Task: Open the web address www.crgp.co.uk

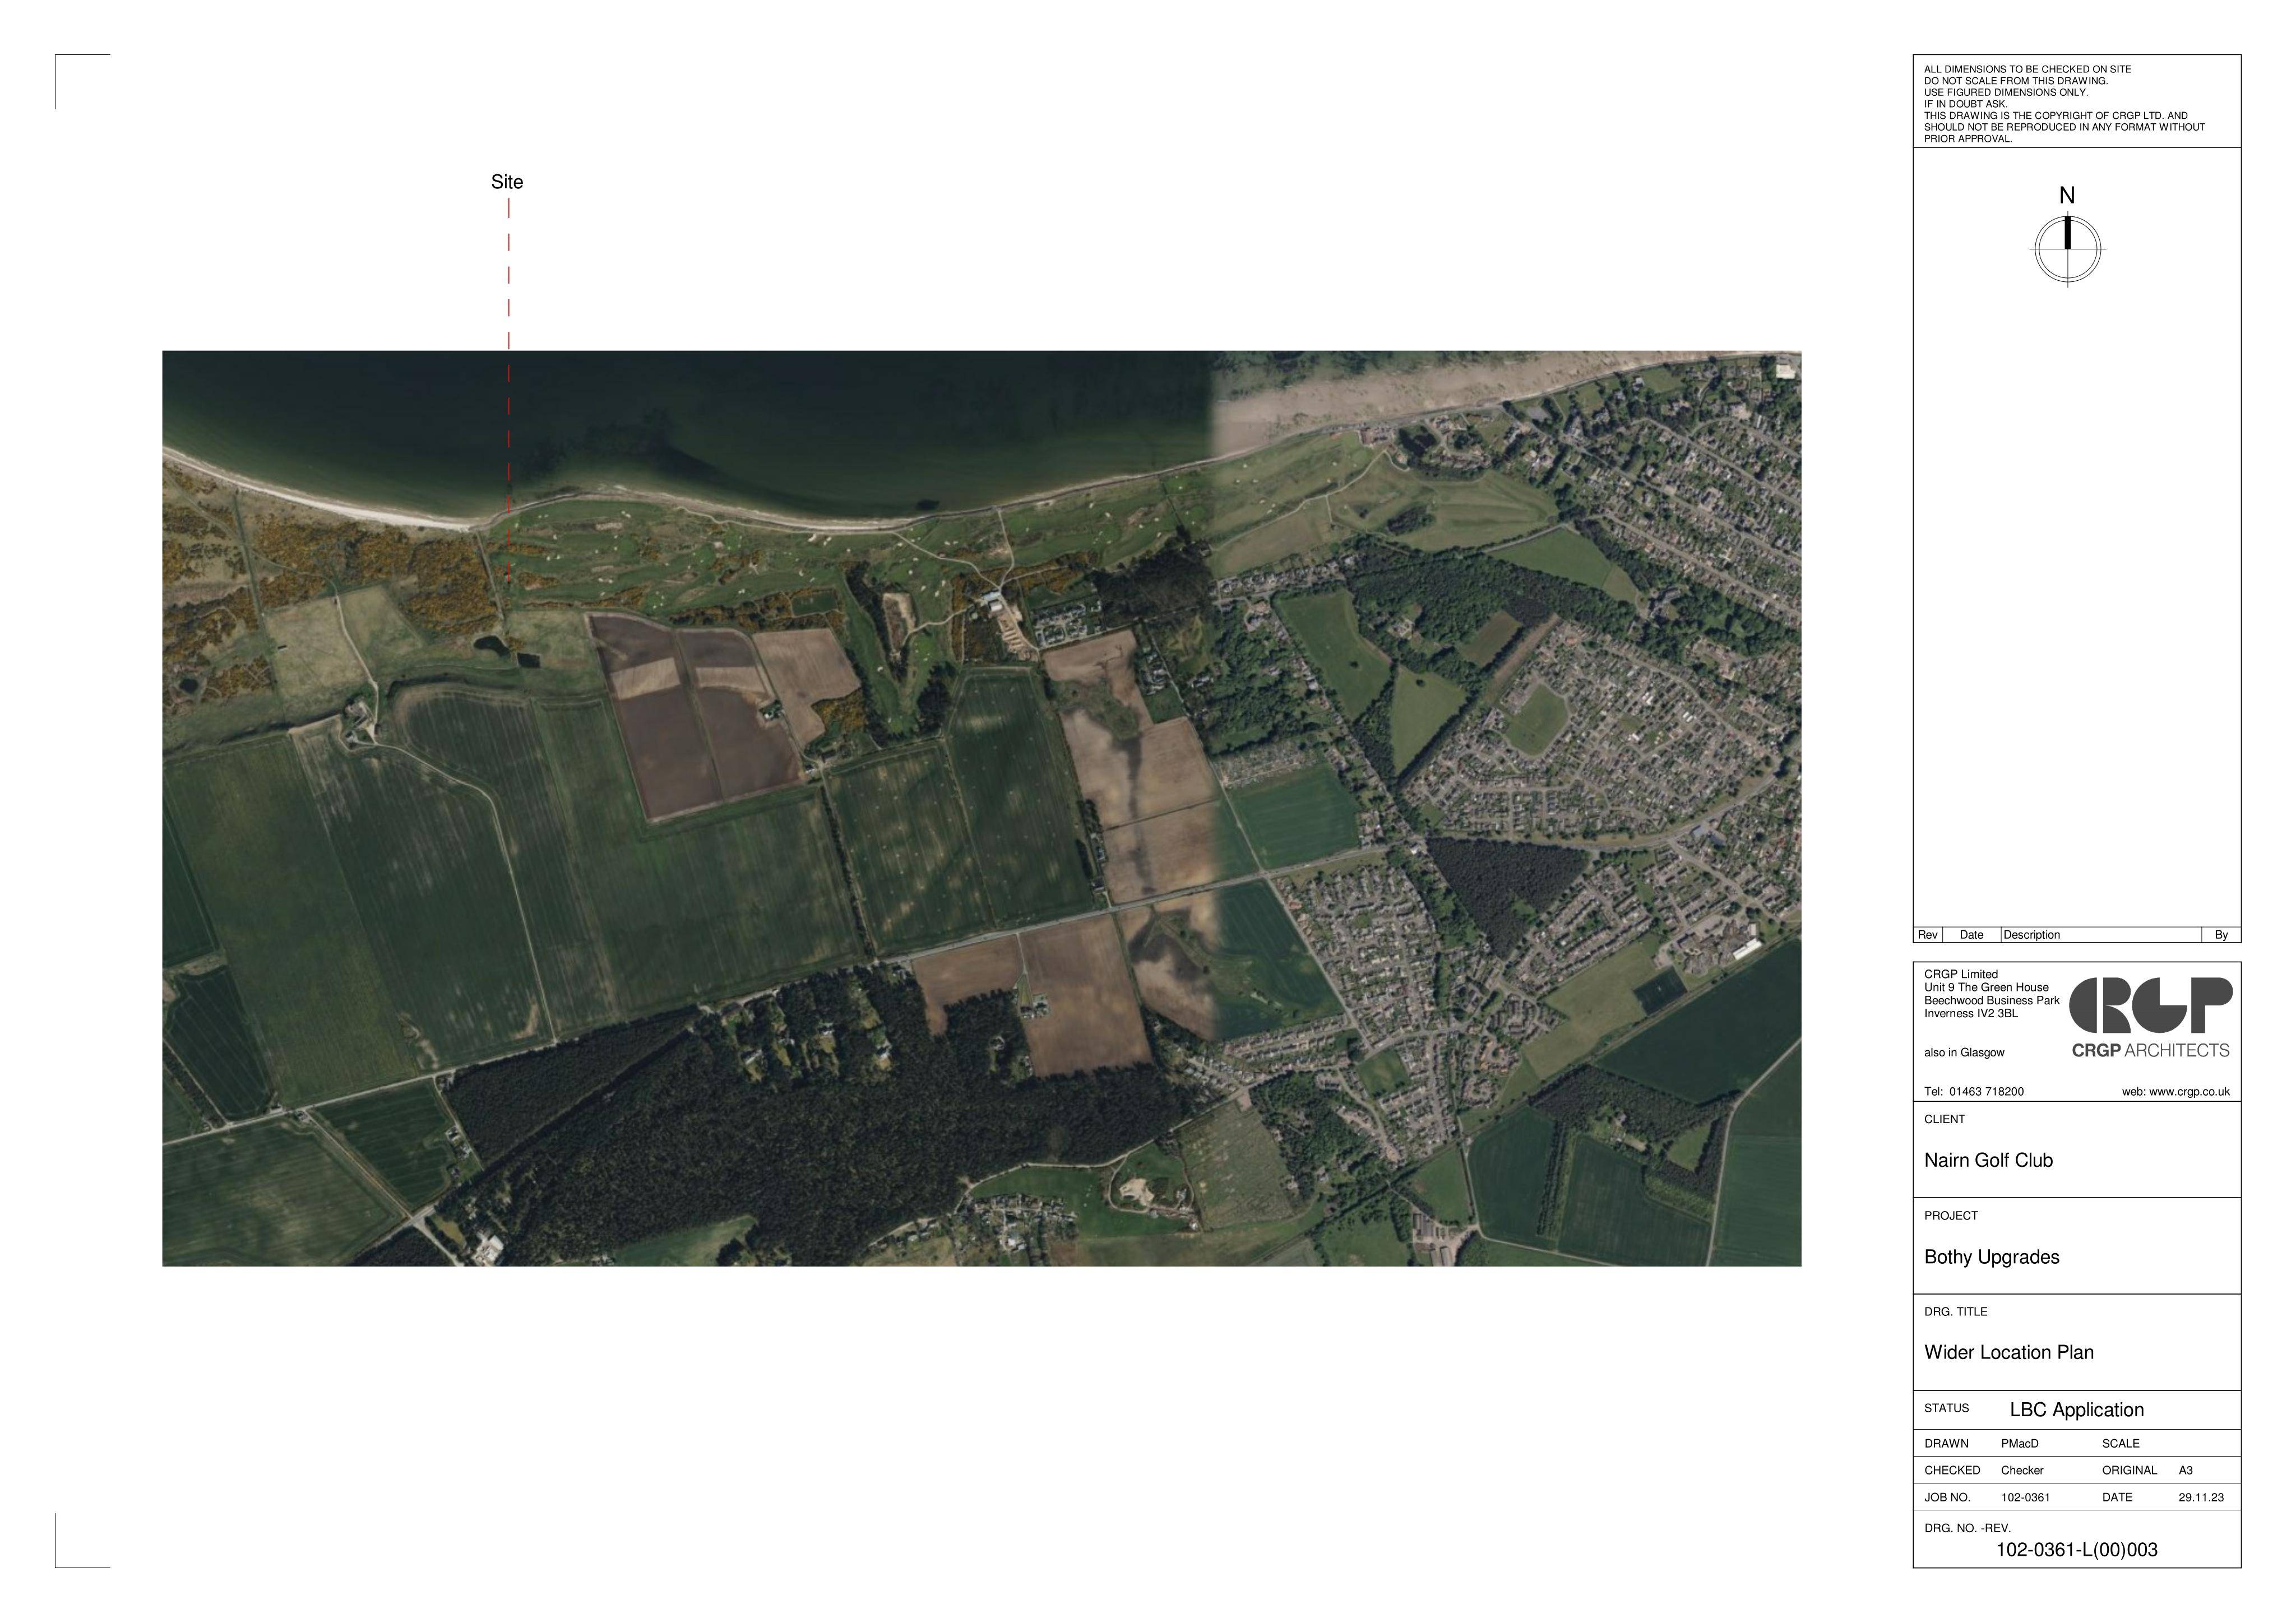Action: point(2189,1092)
